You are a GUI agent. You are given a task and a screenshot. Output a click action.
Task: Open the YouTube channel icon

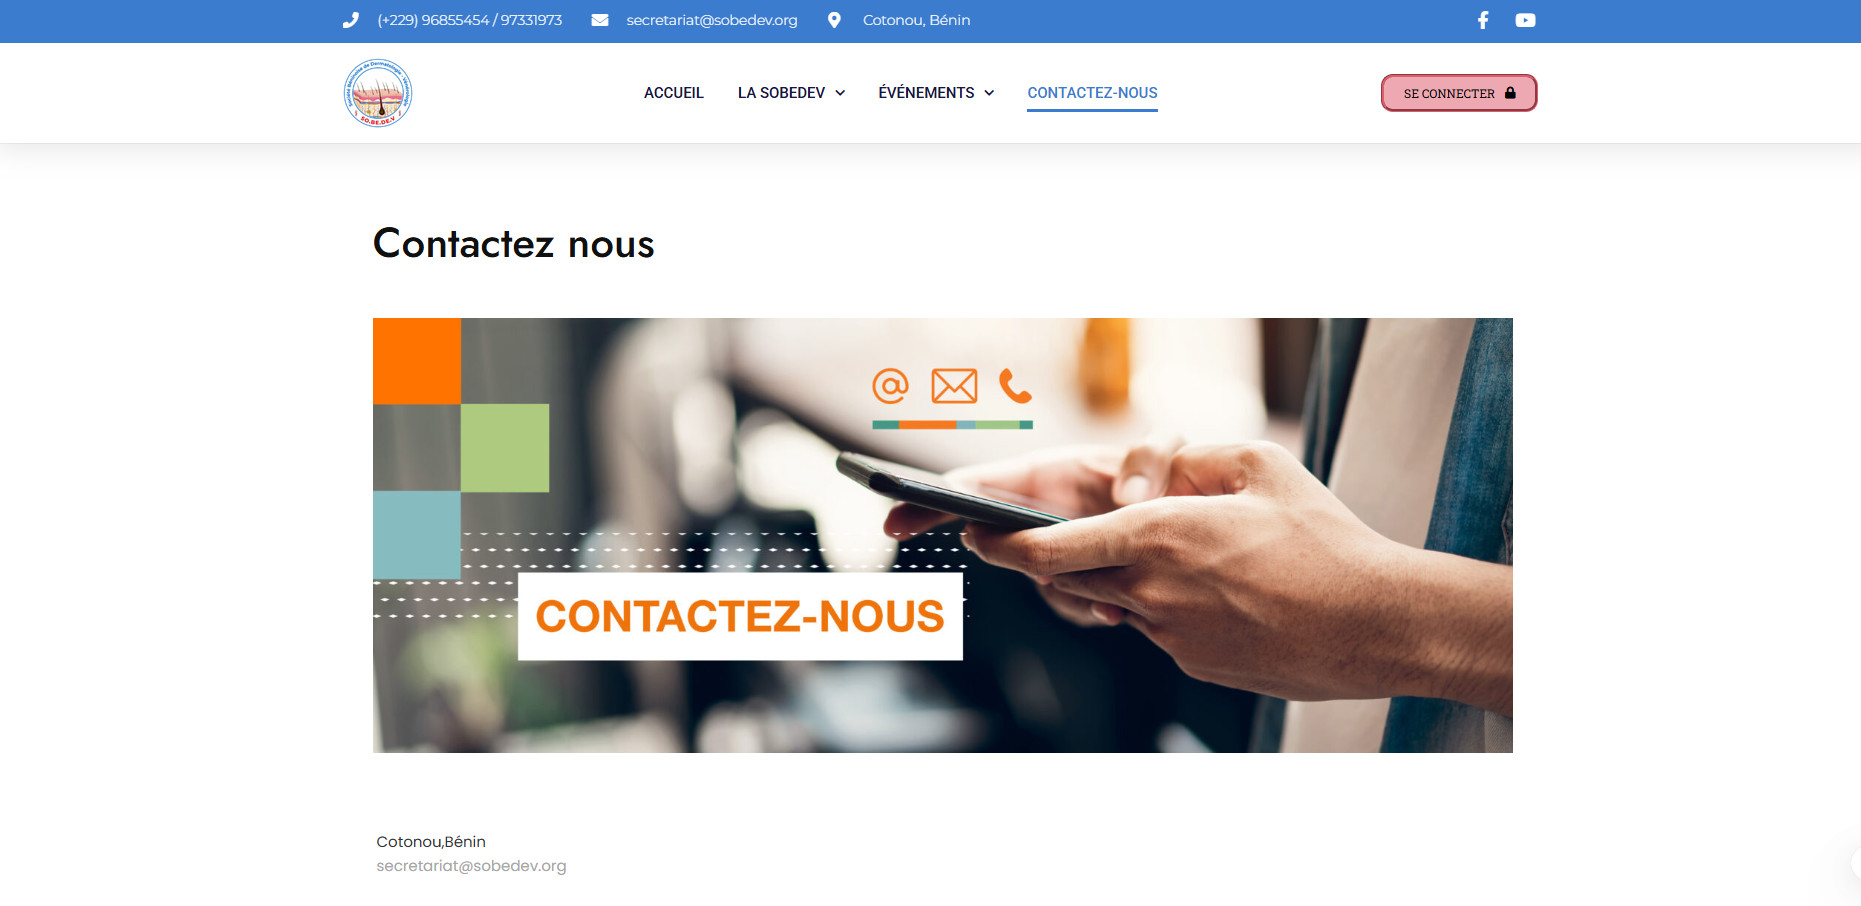coord(1525,20)
